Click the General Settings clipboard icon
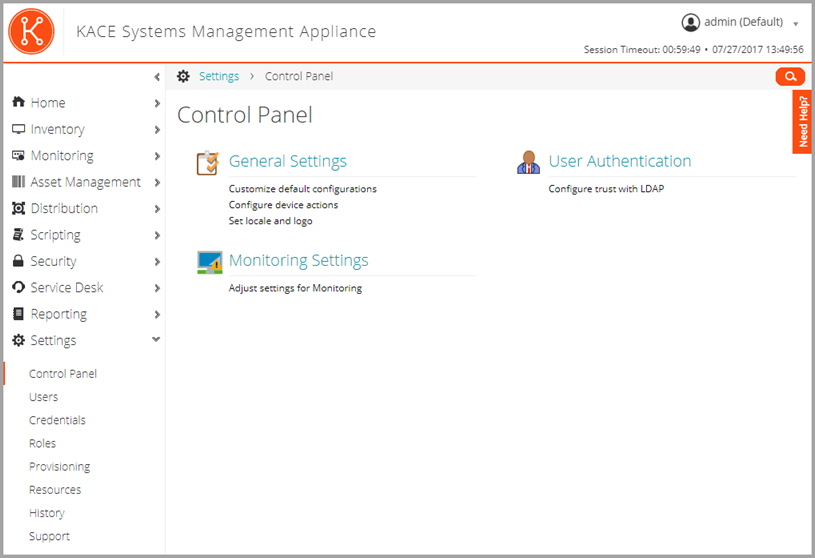Image resolution: width=815 pixels, height=558 pixels. click(x=208, y=162)
